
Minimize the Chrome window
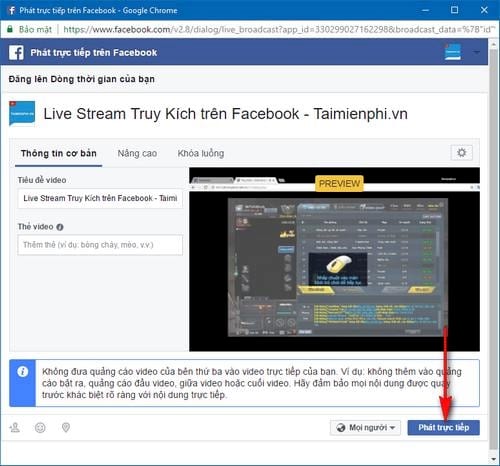pyautogui.click(x=425, y=10)
